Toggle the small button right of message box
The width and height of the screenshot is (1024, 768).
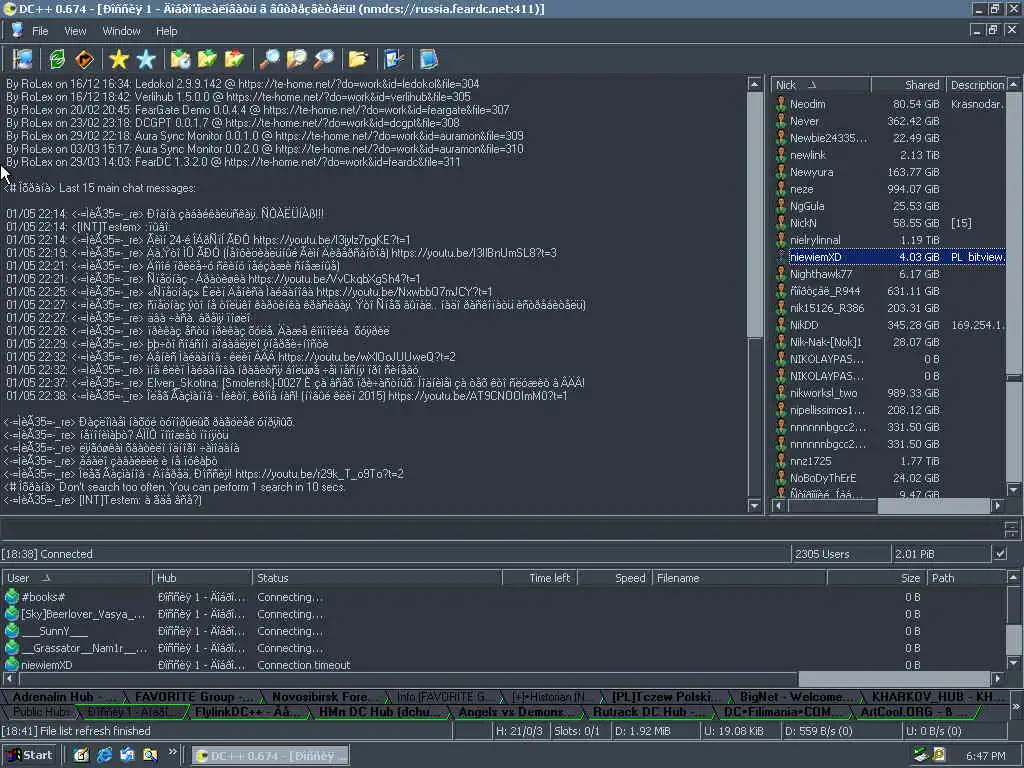tap(1011, 529)
